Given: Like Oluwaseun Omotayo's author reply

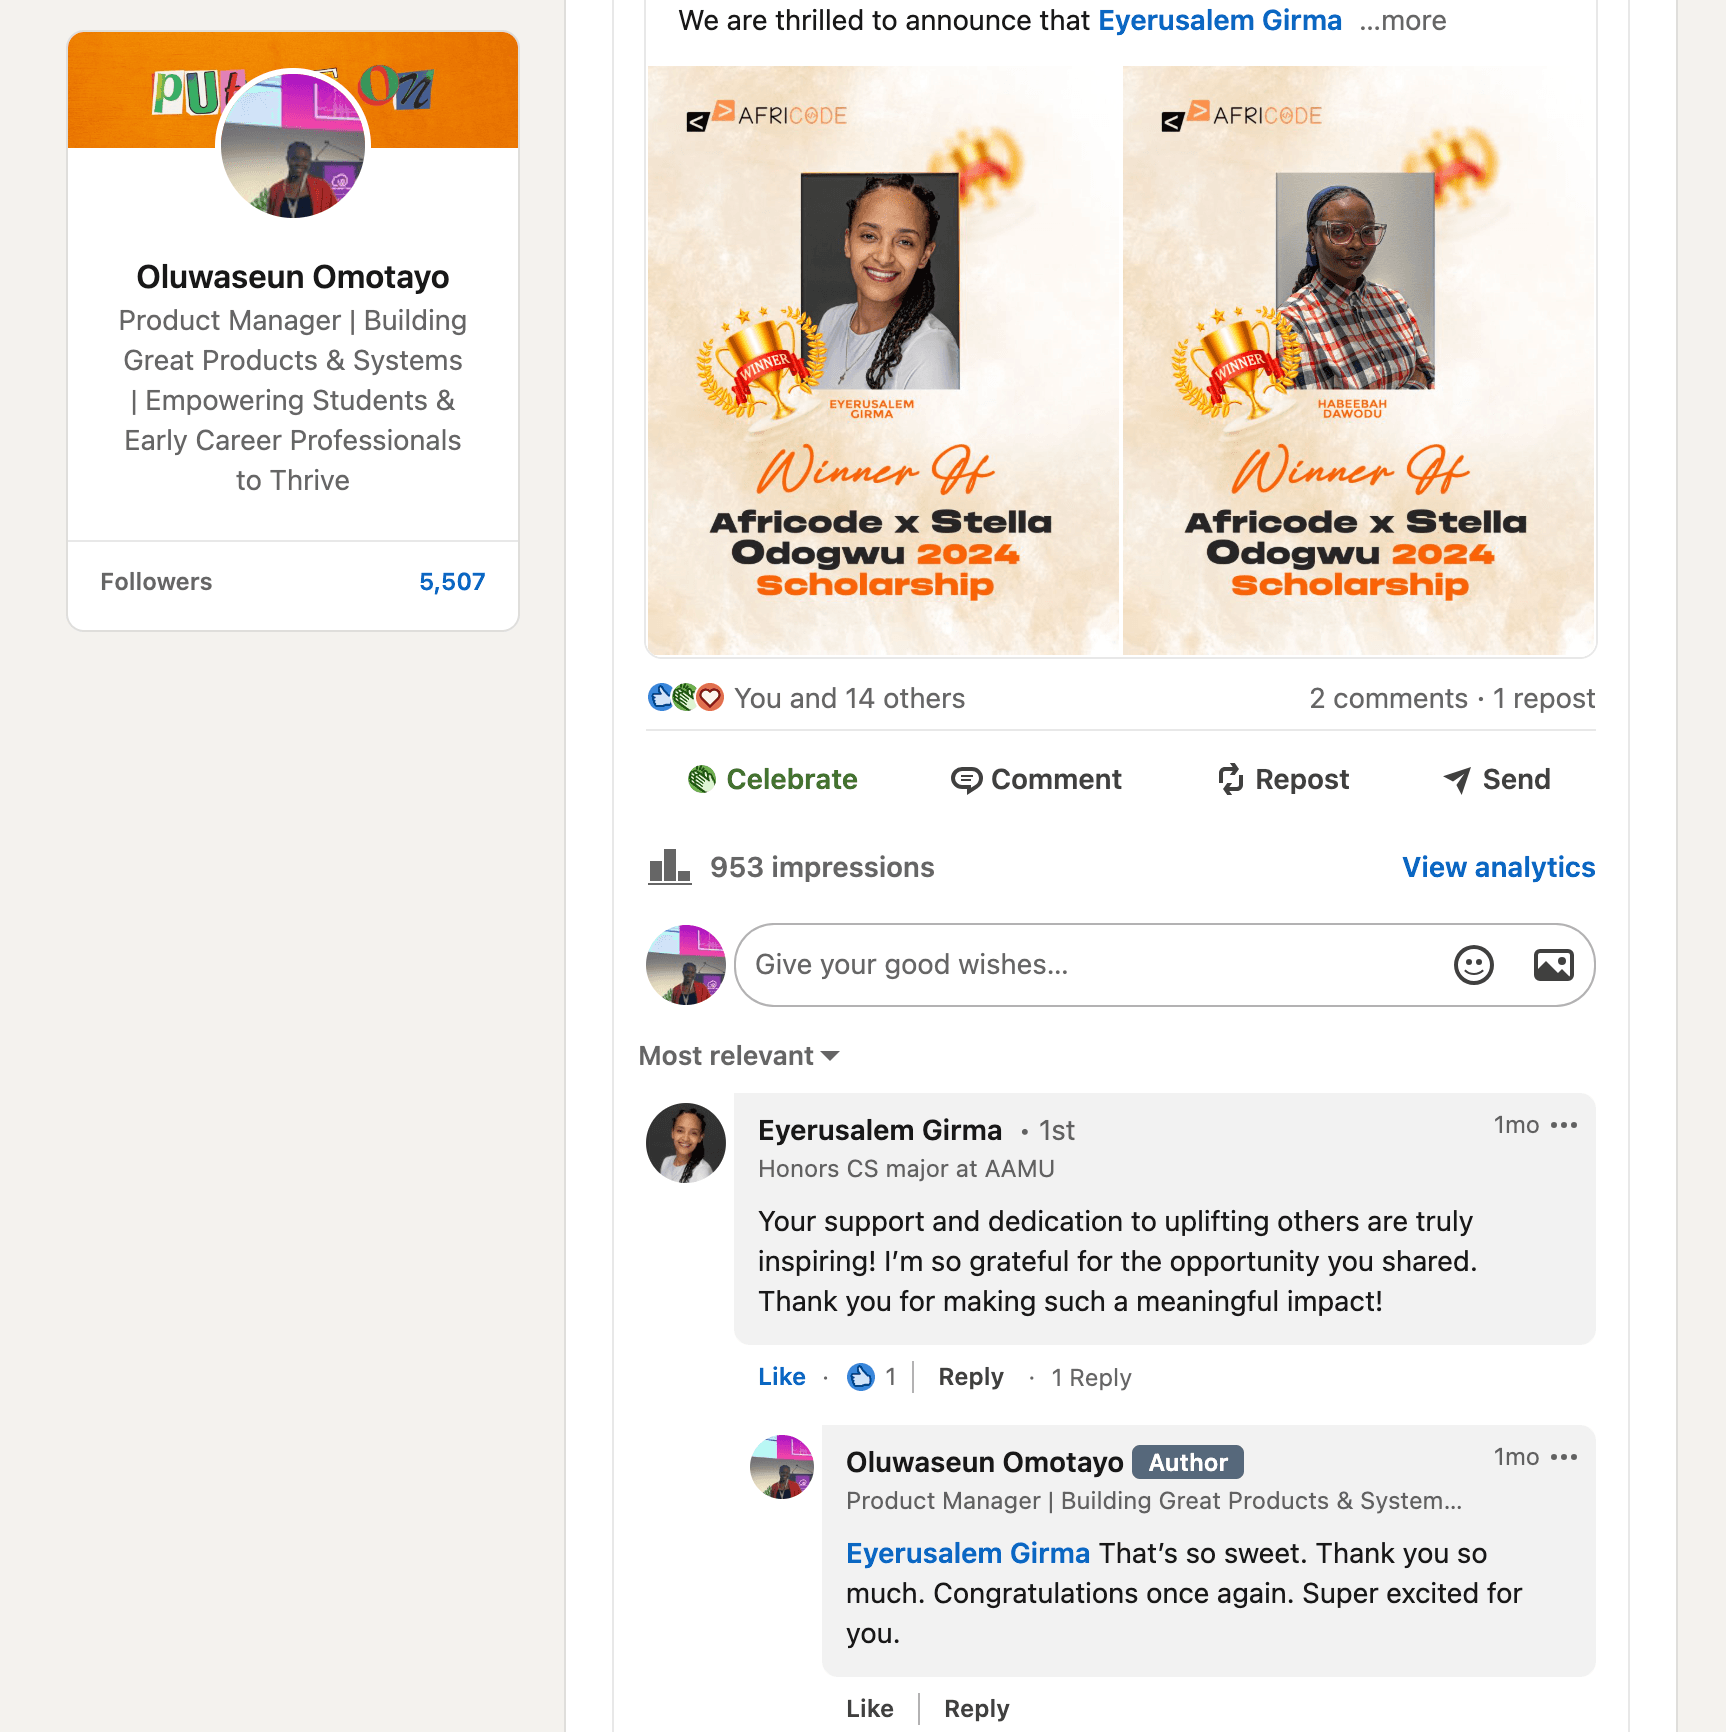Looking at the screenshot, I should (x=869, y=1709).
